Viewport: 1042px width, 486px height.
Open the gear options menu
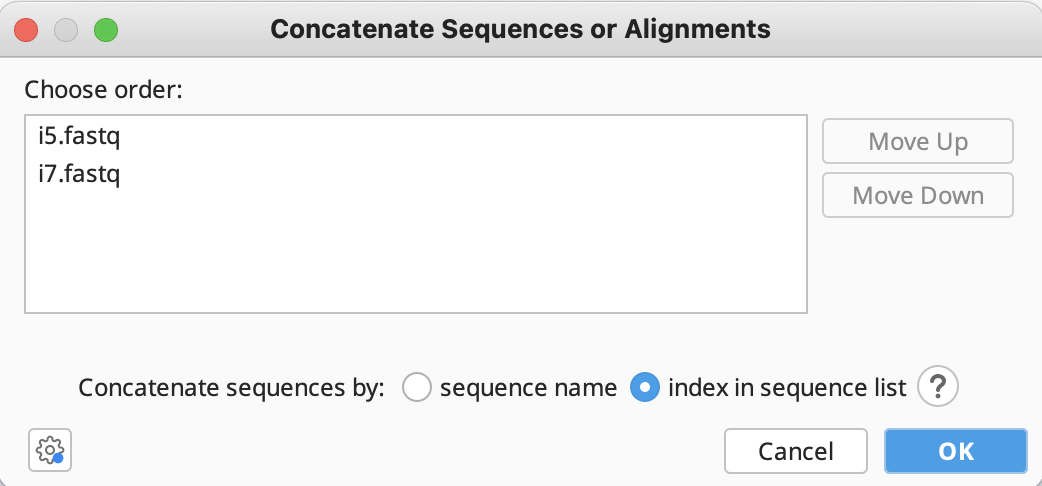pos(51,451)
